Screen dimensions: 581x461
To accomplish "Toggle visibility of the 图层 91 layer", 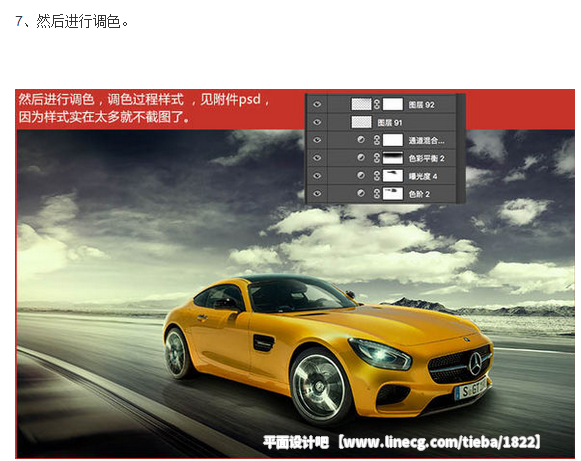I will tap(317, 122).
